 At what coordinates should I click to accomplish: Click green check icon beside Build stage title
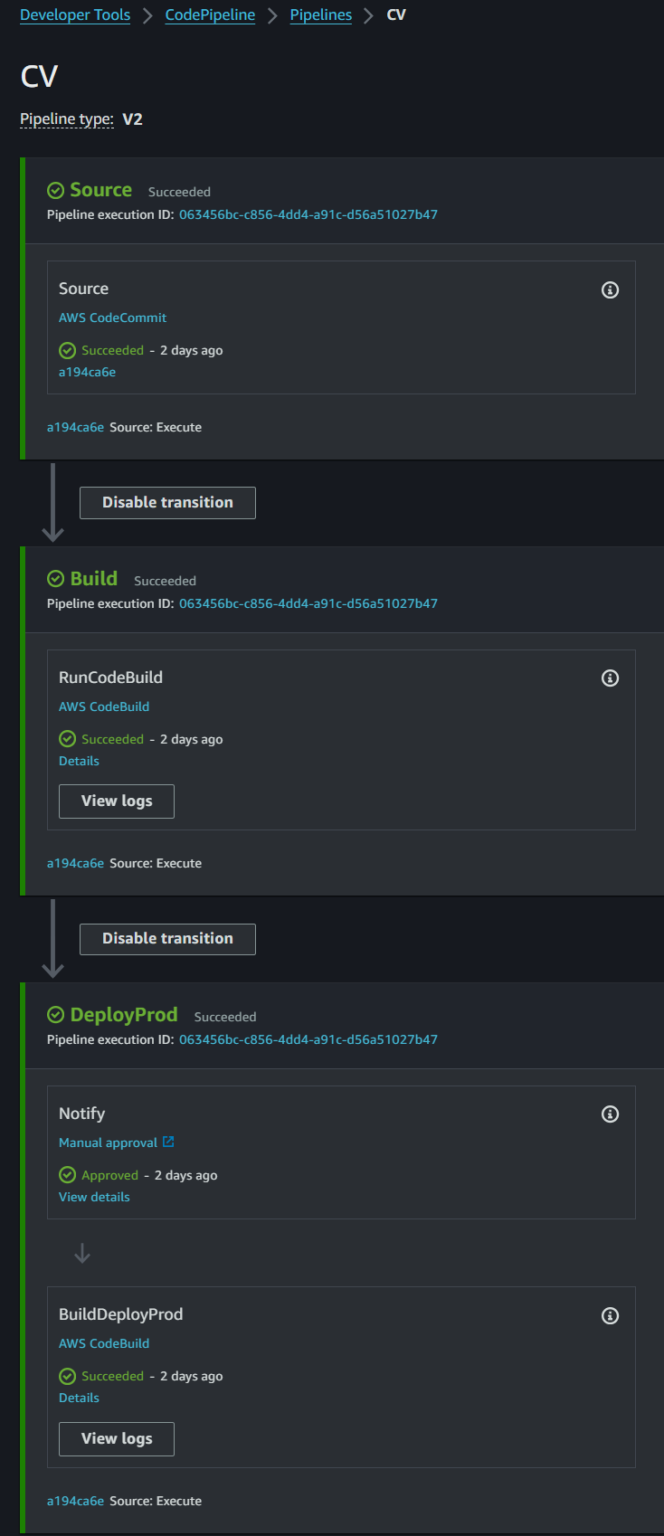click(x=56, y=579)
